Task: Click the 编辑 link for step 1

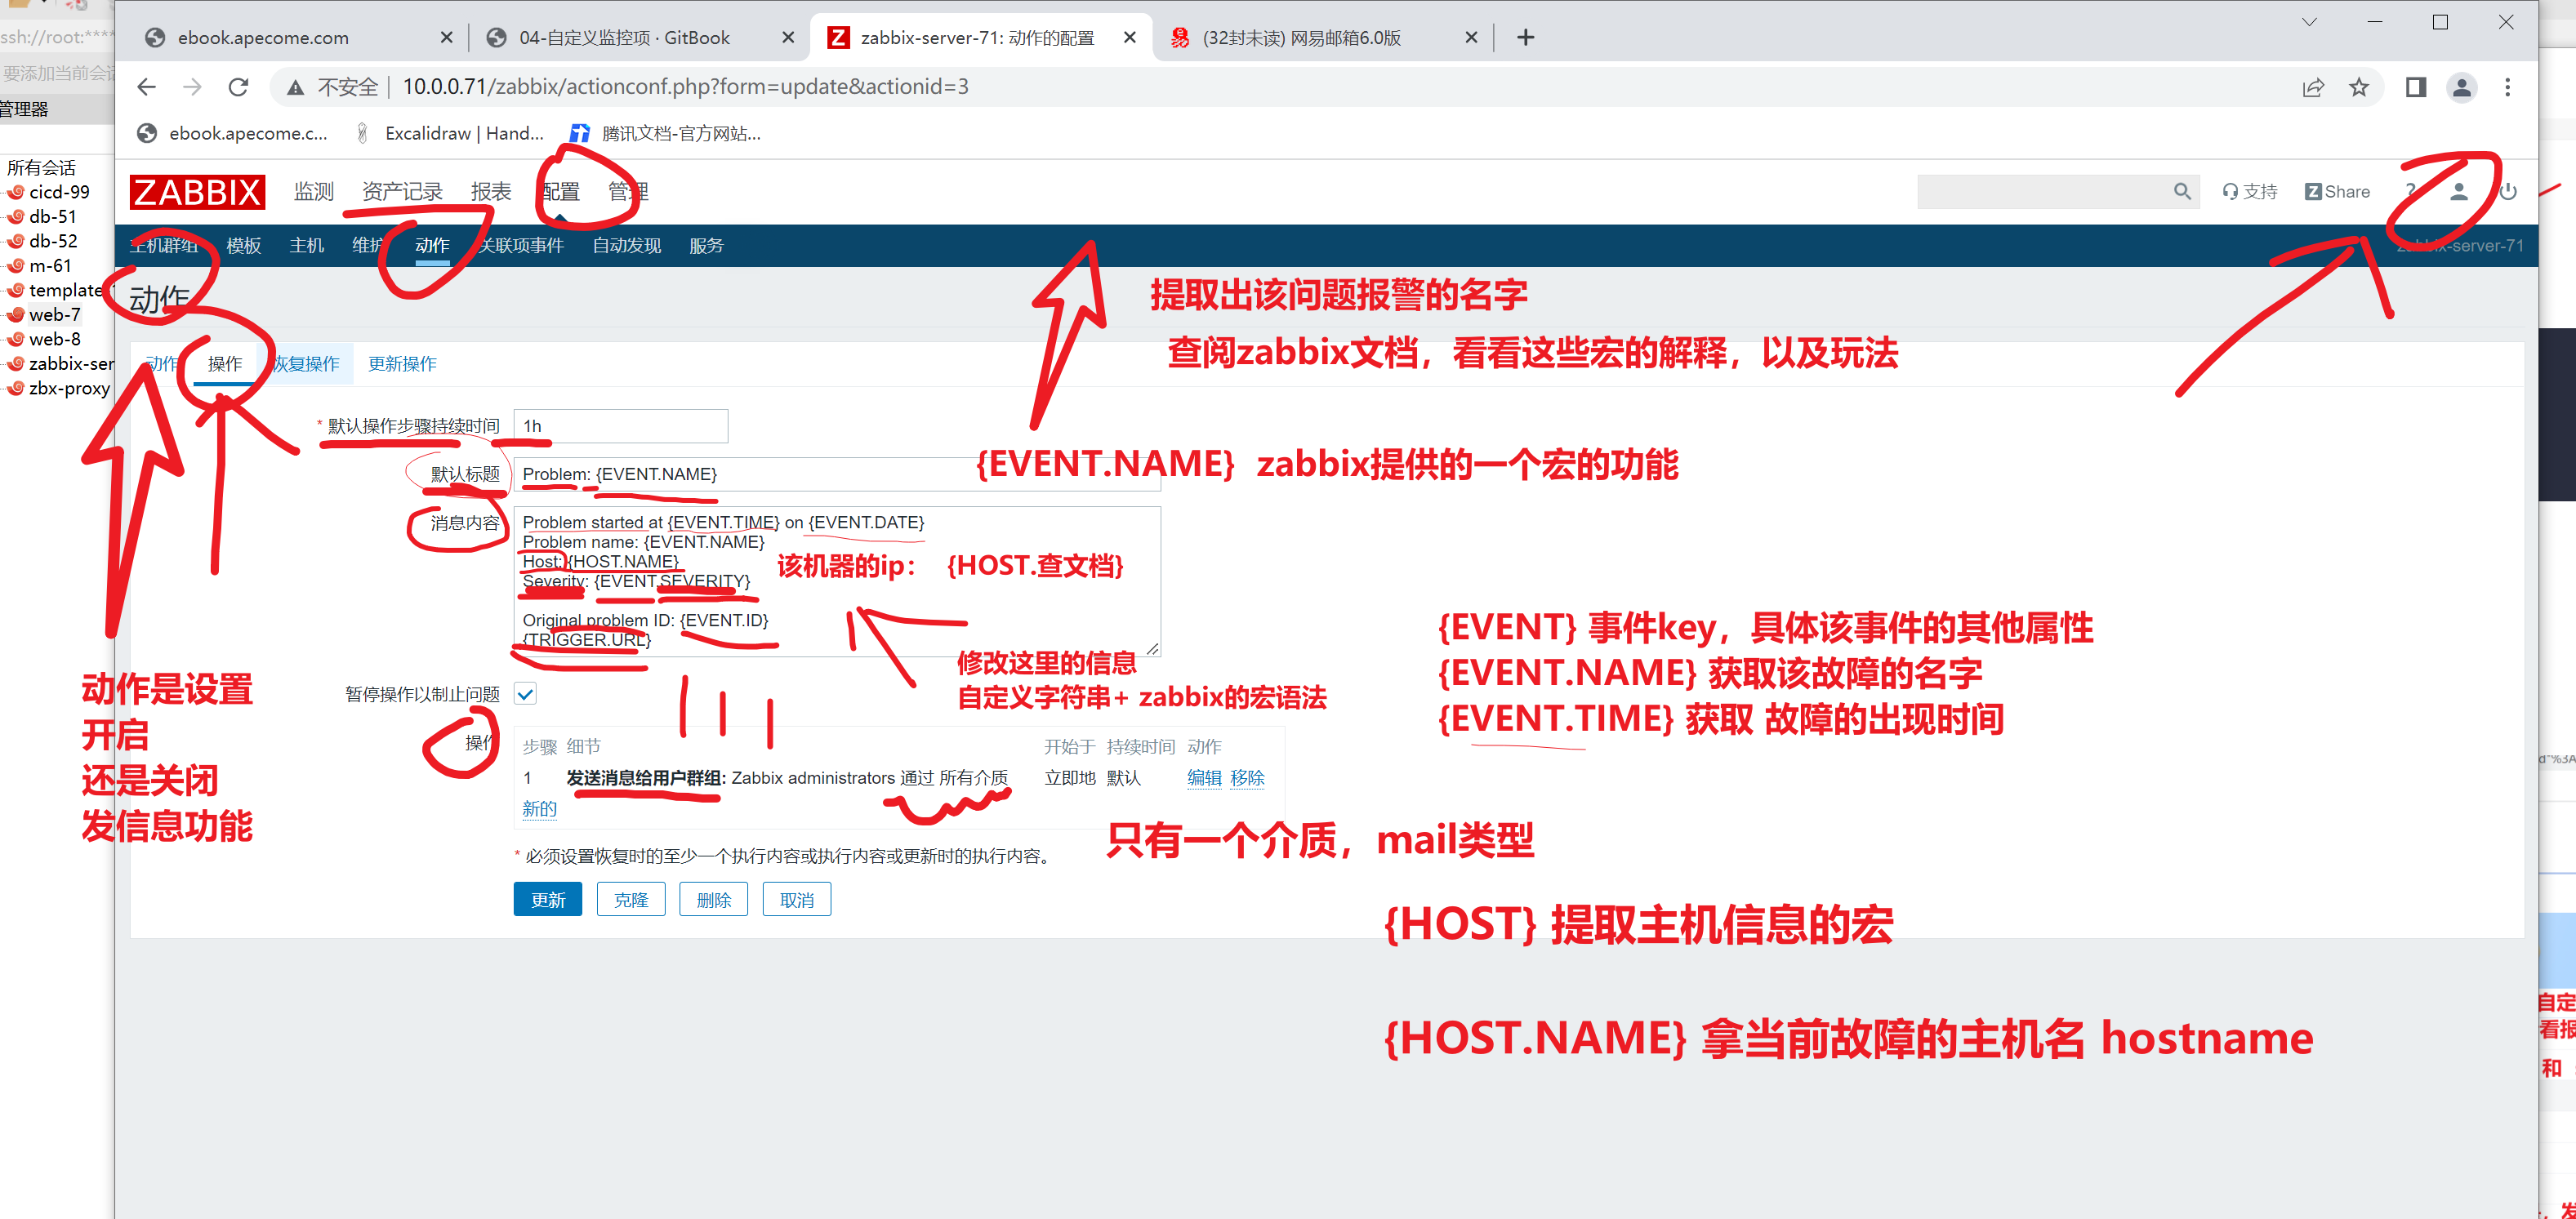Action: click(x=1204, y=777)
